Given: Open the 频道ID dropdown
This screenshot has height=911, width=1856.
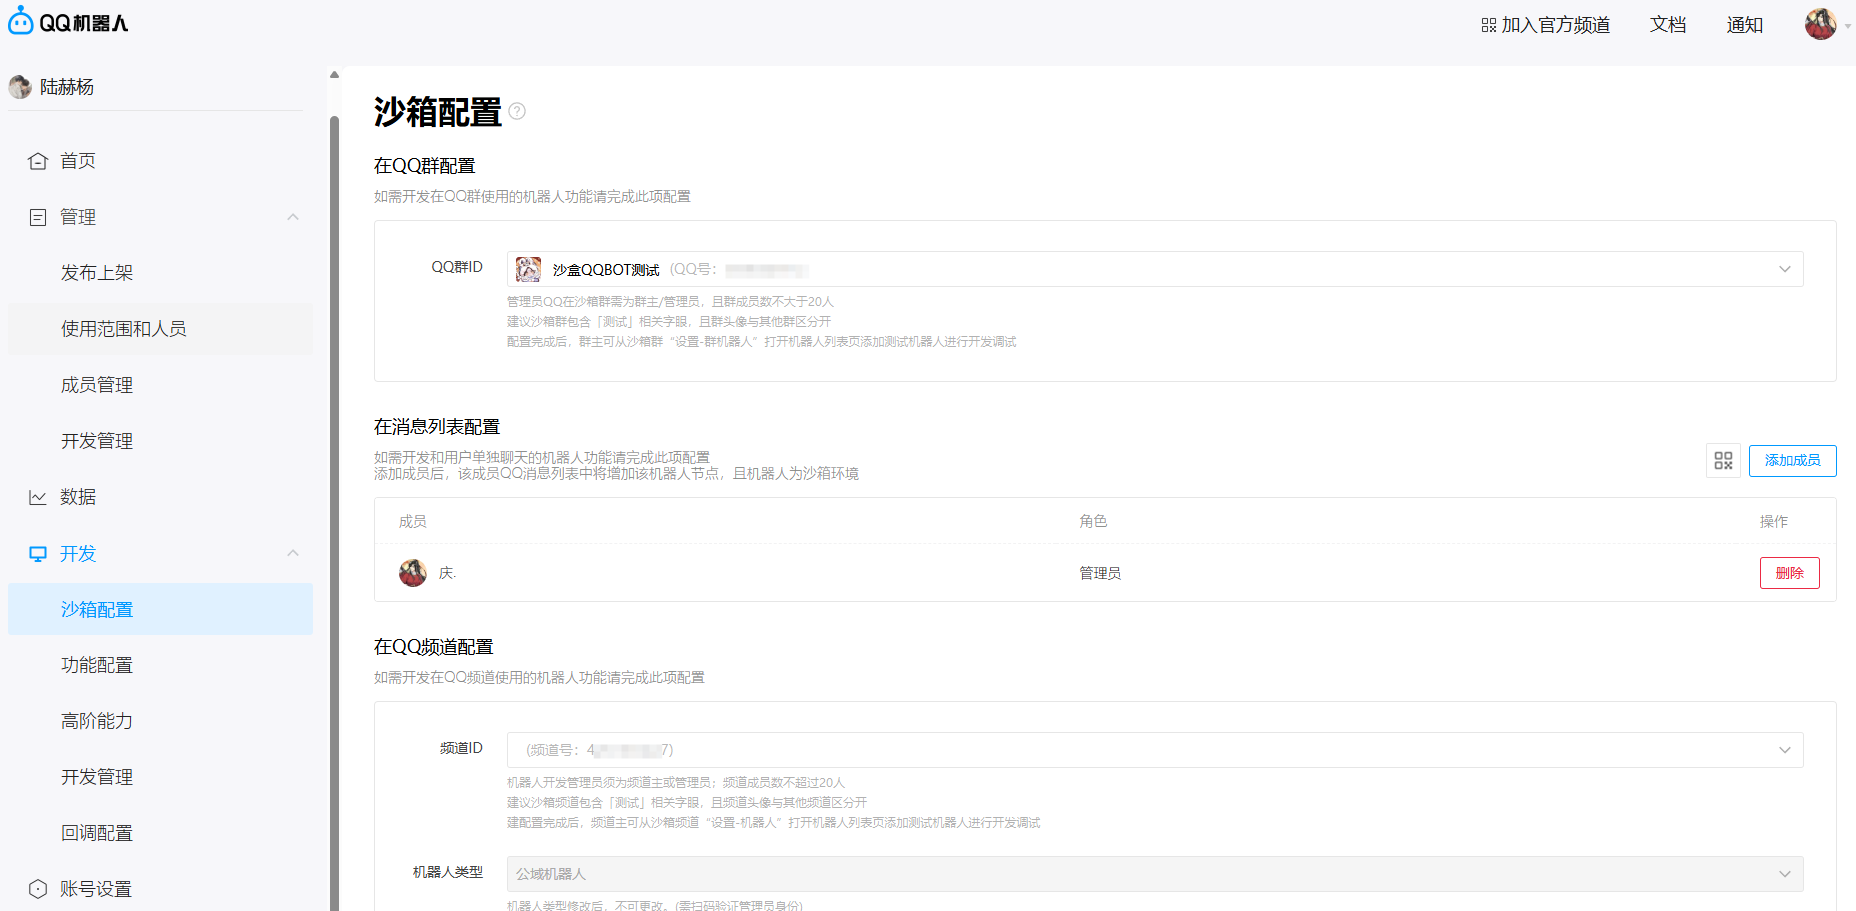Looking at the screenshot, I should [x=1784, y=750].
